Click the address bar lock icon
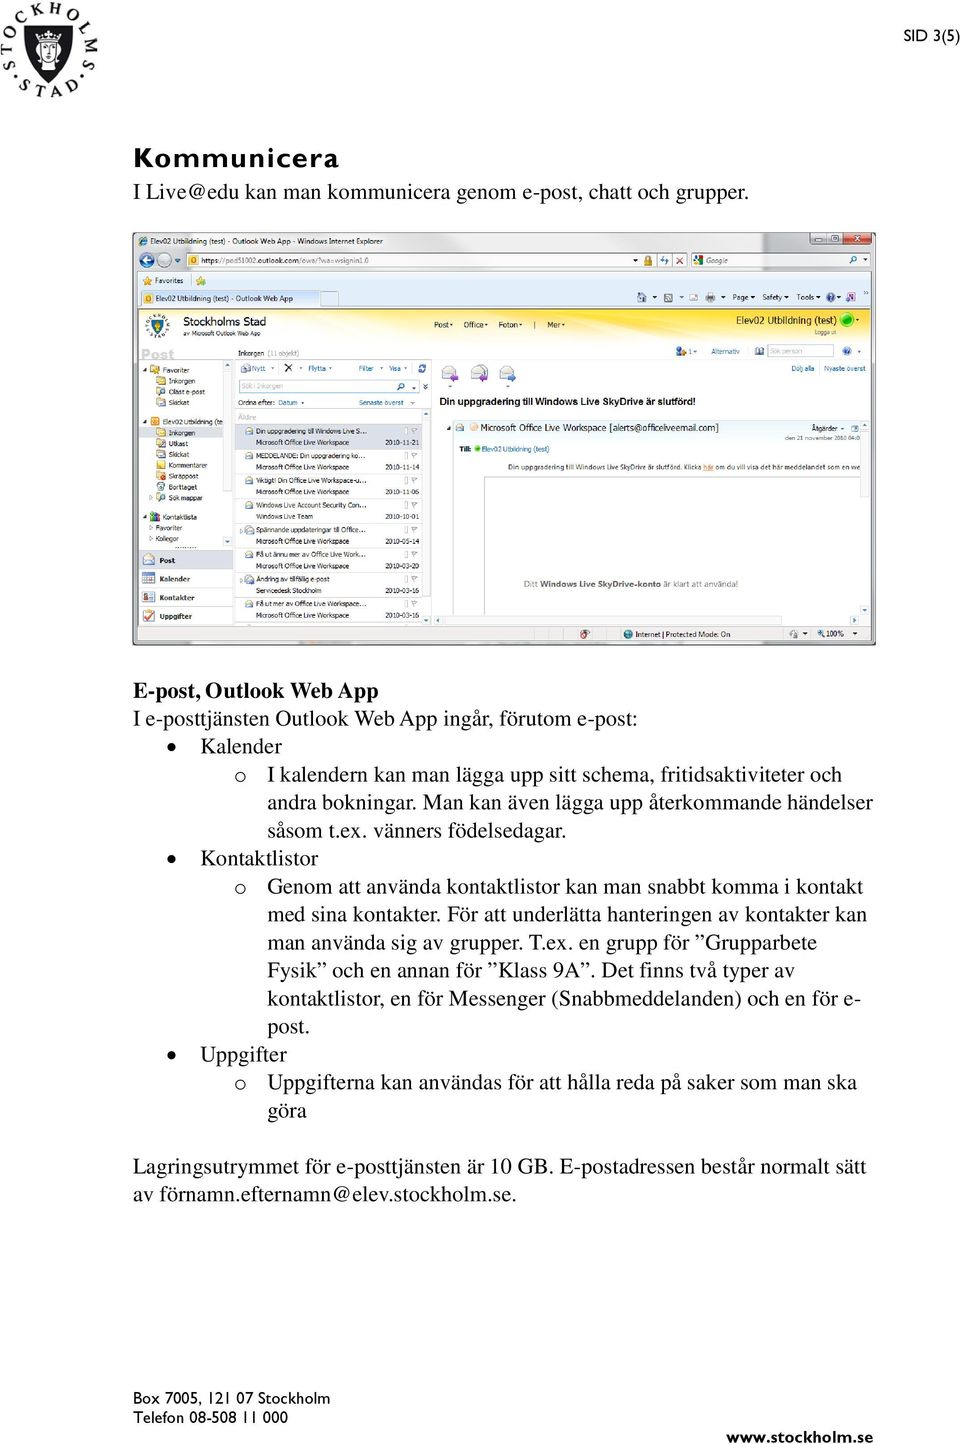The width and height of the screenshot is (960, 1444). tap(648, 260)
